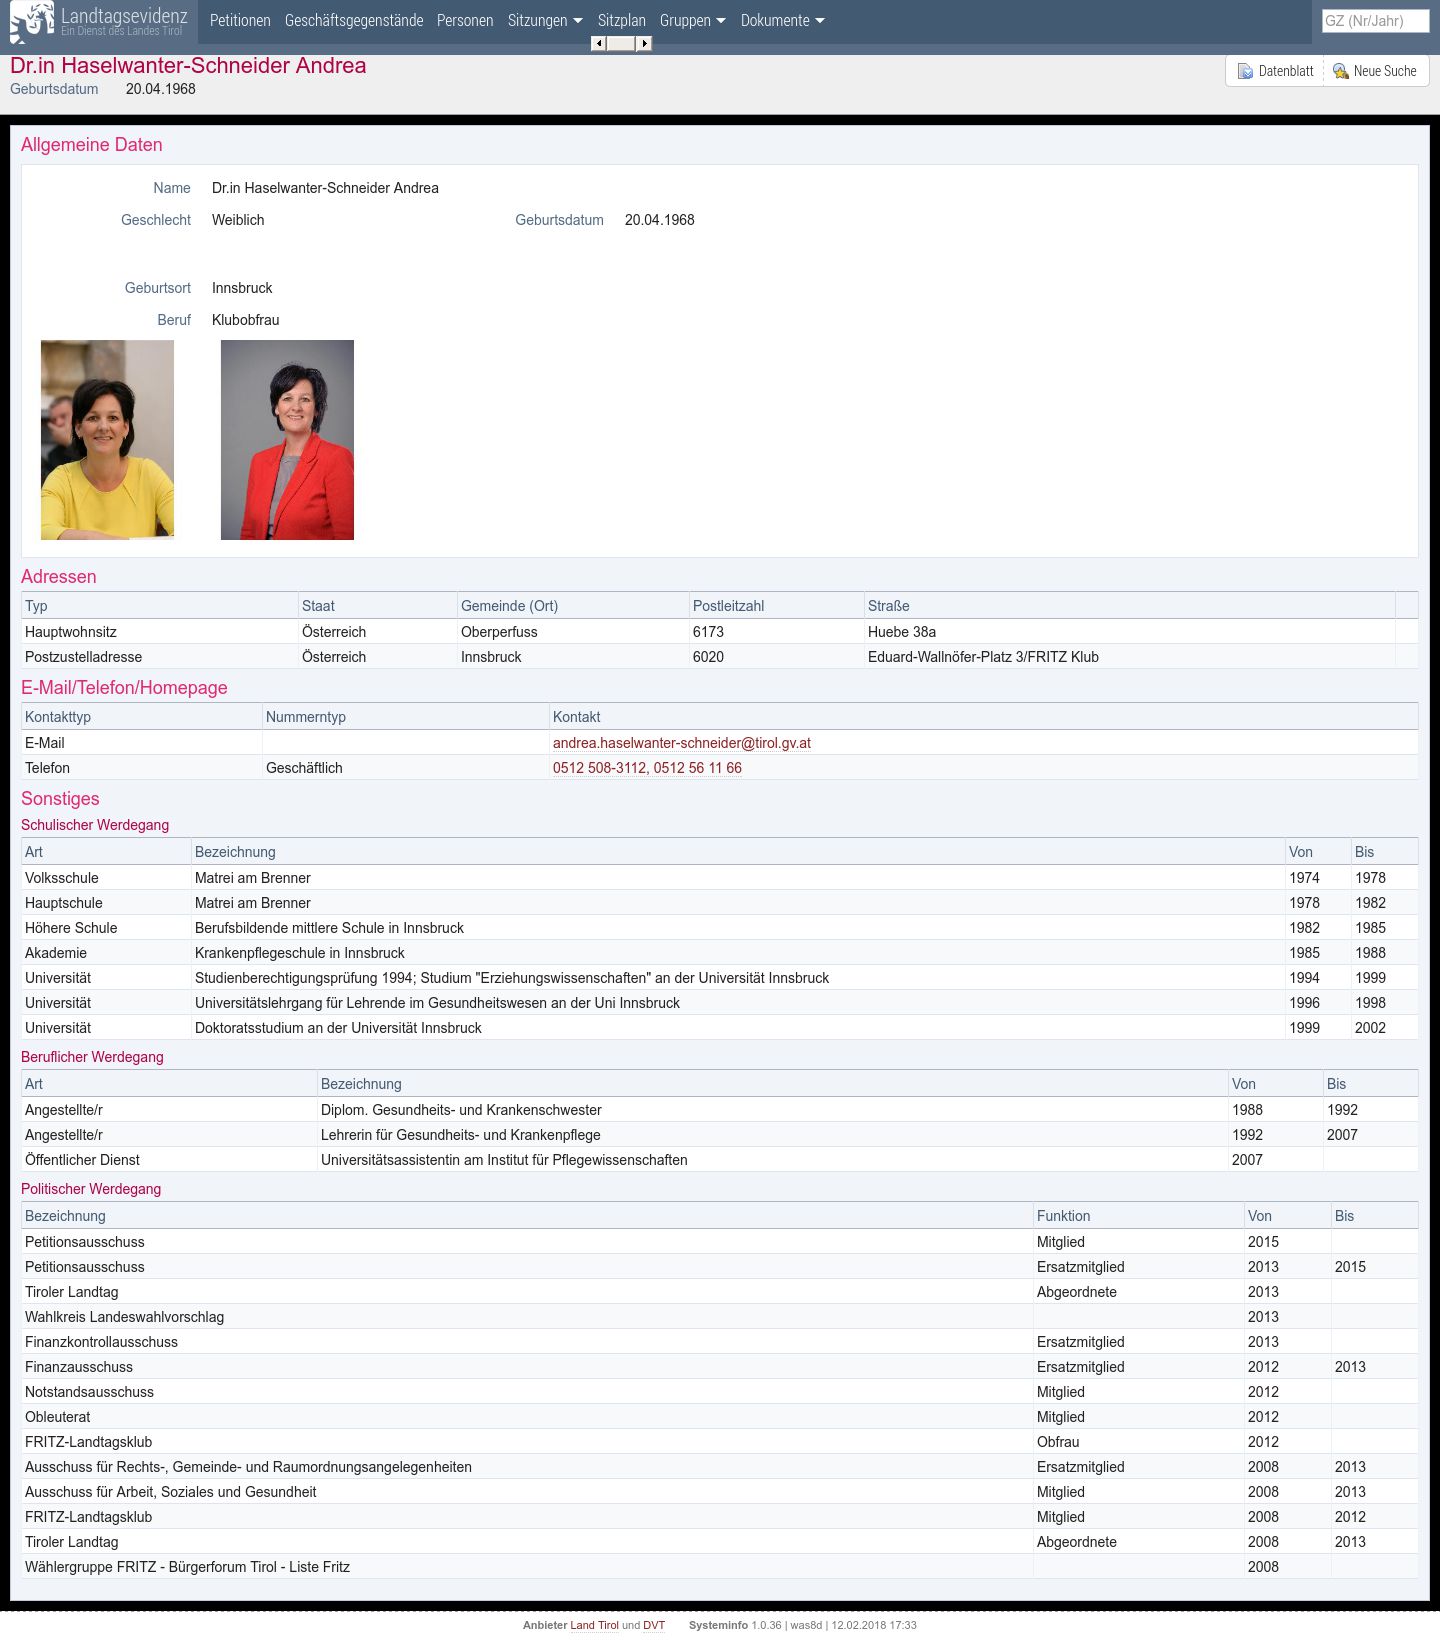This screenshot has height=1640, width=1440.
Task: Expand the Gruppen dropdown menu
Action: [x=693, y=20]
